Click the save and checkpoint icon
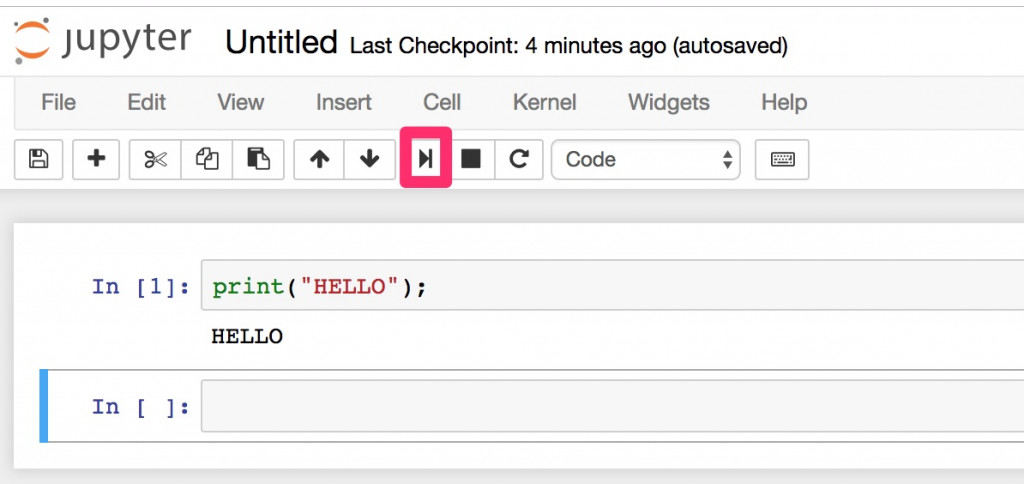 click(x=39, y=159)
